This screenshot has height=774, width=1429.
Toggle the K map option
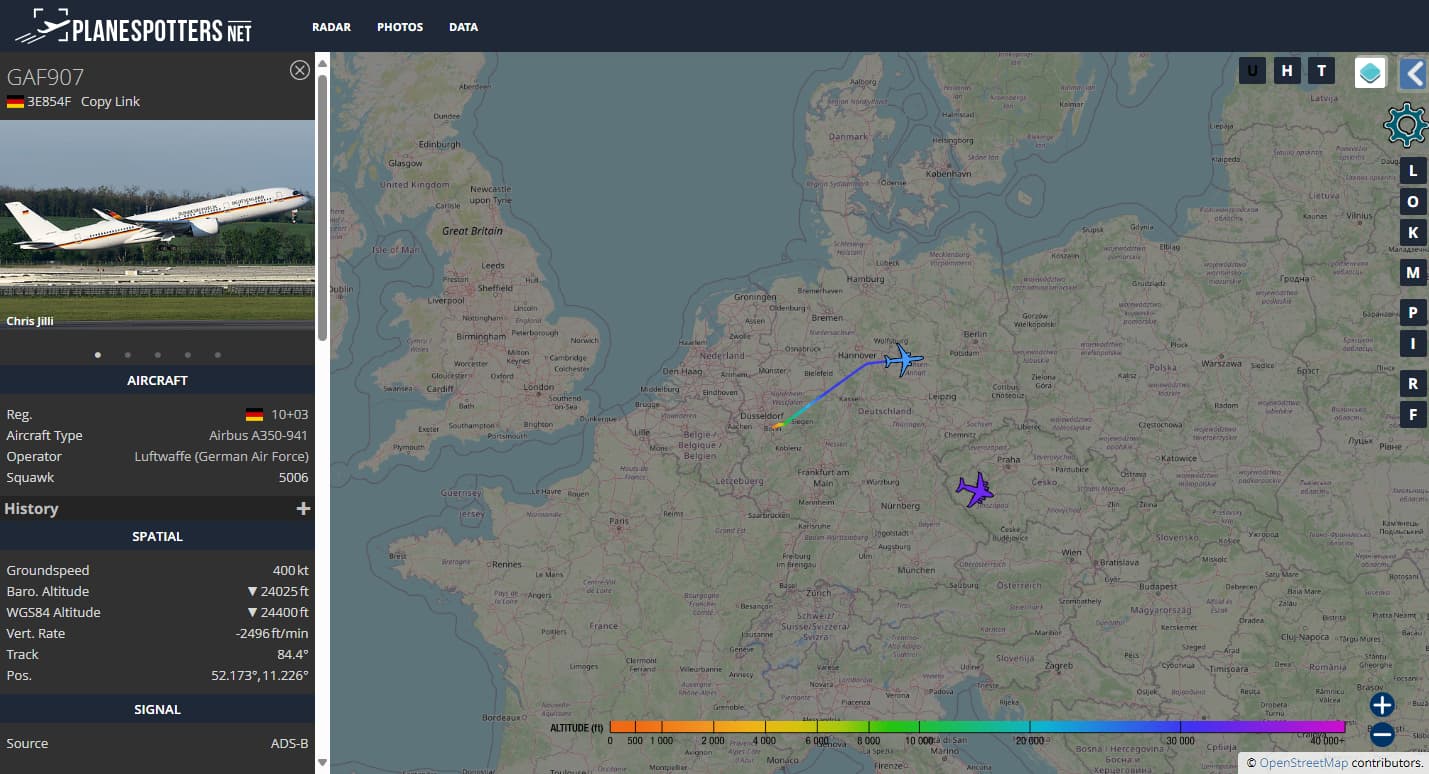[x=1413, y=232]
